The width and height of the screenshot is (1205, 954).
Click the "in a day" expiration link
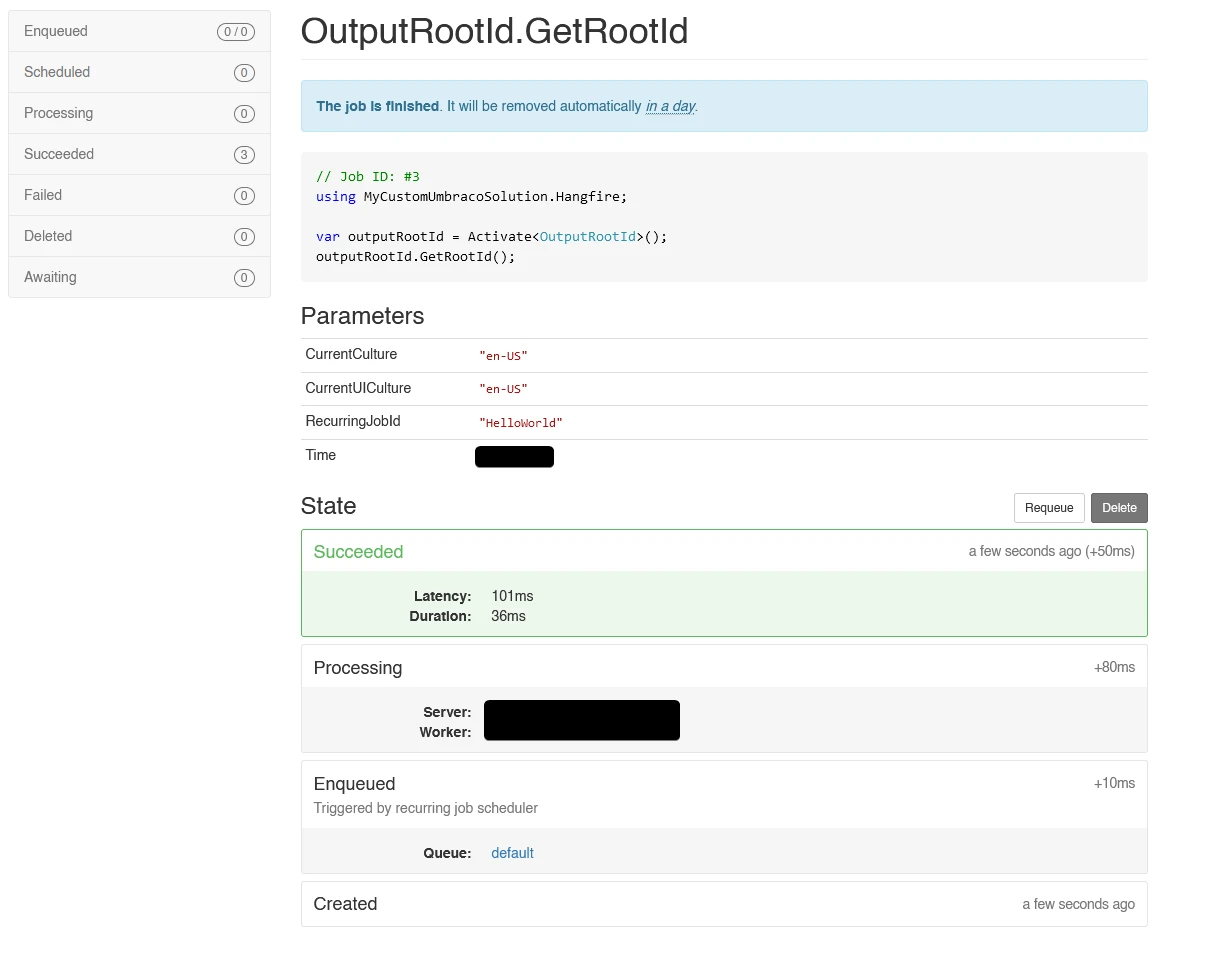(670, 106)
